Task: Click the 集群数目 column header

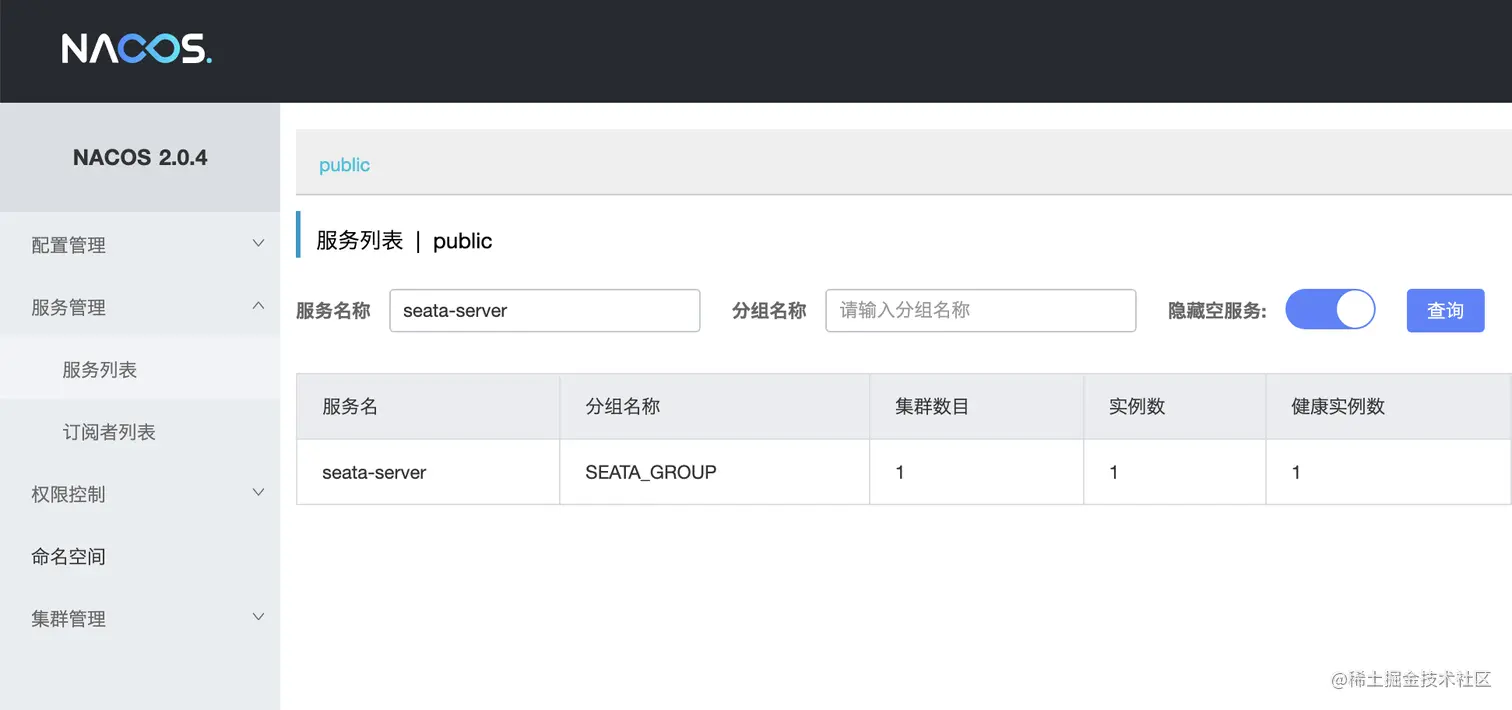Action: 977,406
